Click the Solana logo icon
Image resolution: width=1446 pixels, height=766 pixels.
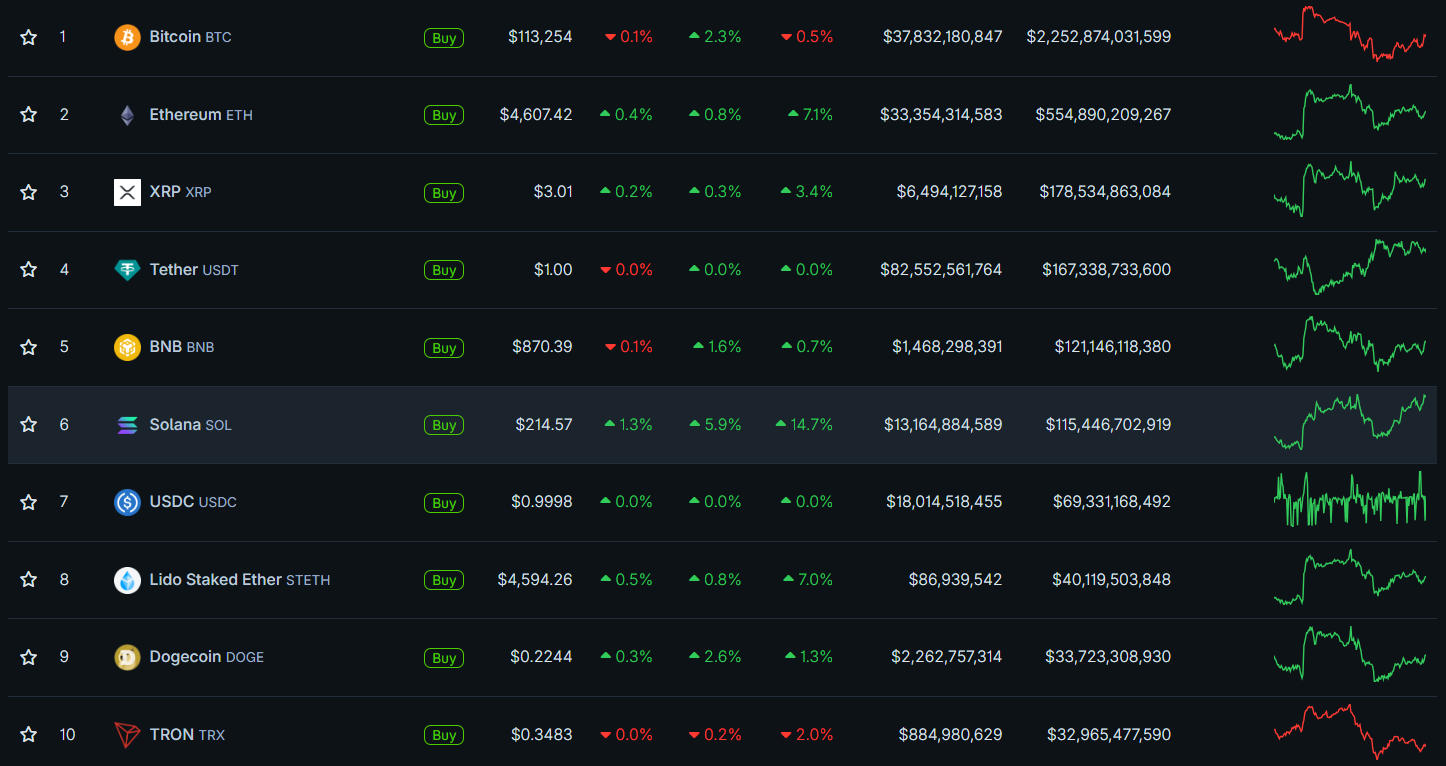pyautogui.click(x=127, y=425)
